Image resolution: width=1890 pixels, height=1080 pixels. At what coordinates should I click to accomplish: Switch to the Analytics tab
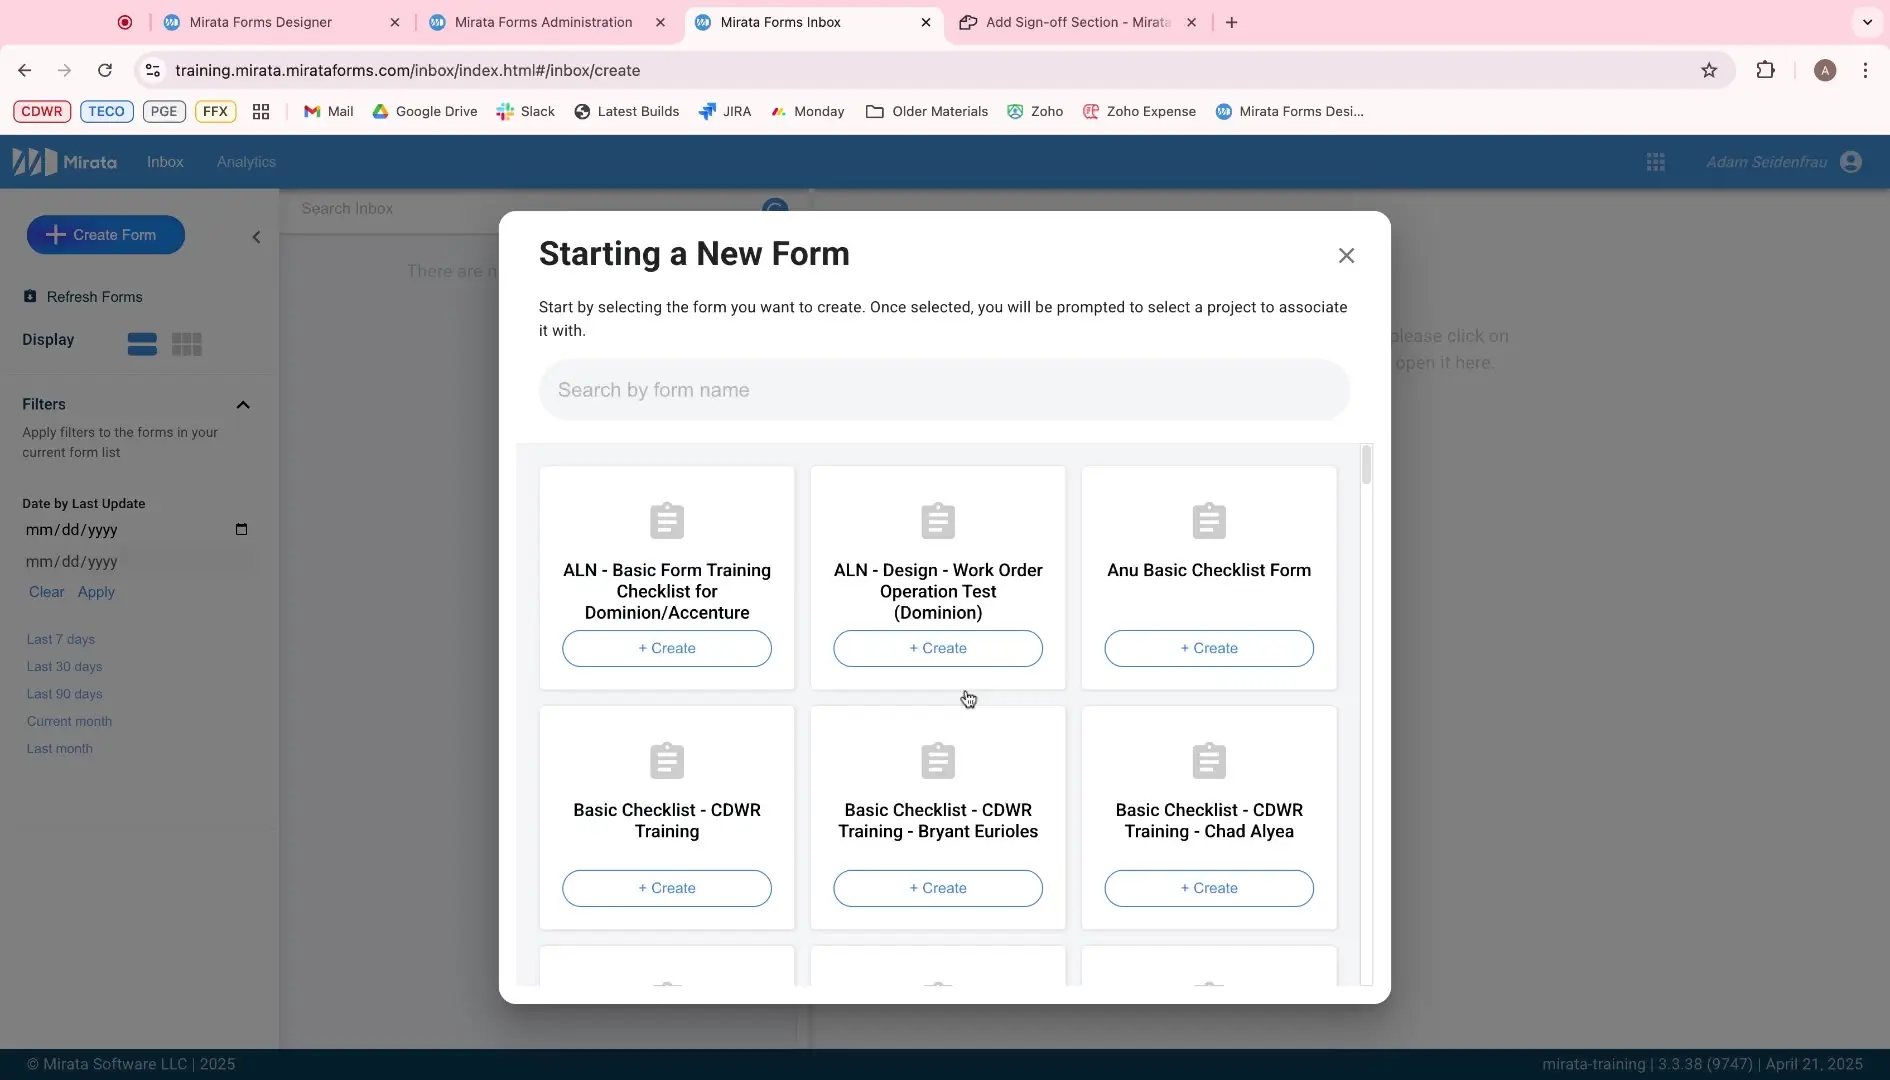[246, 161]
